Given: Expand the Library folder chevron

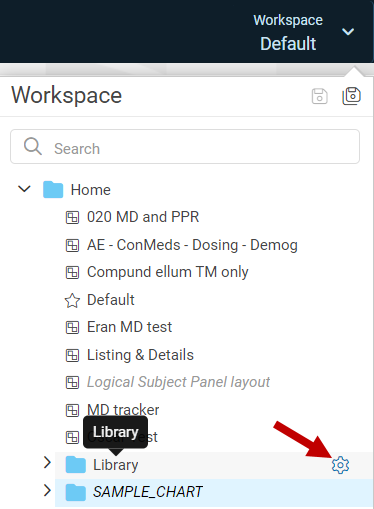Looking at the screenshot, I should [47, 463].
